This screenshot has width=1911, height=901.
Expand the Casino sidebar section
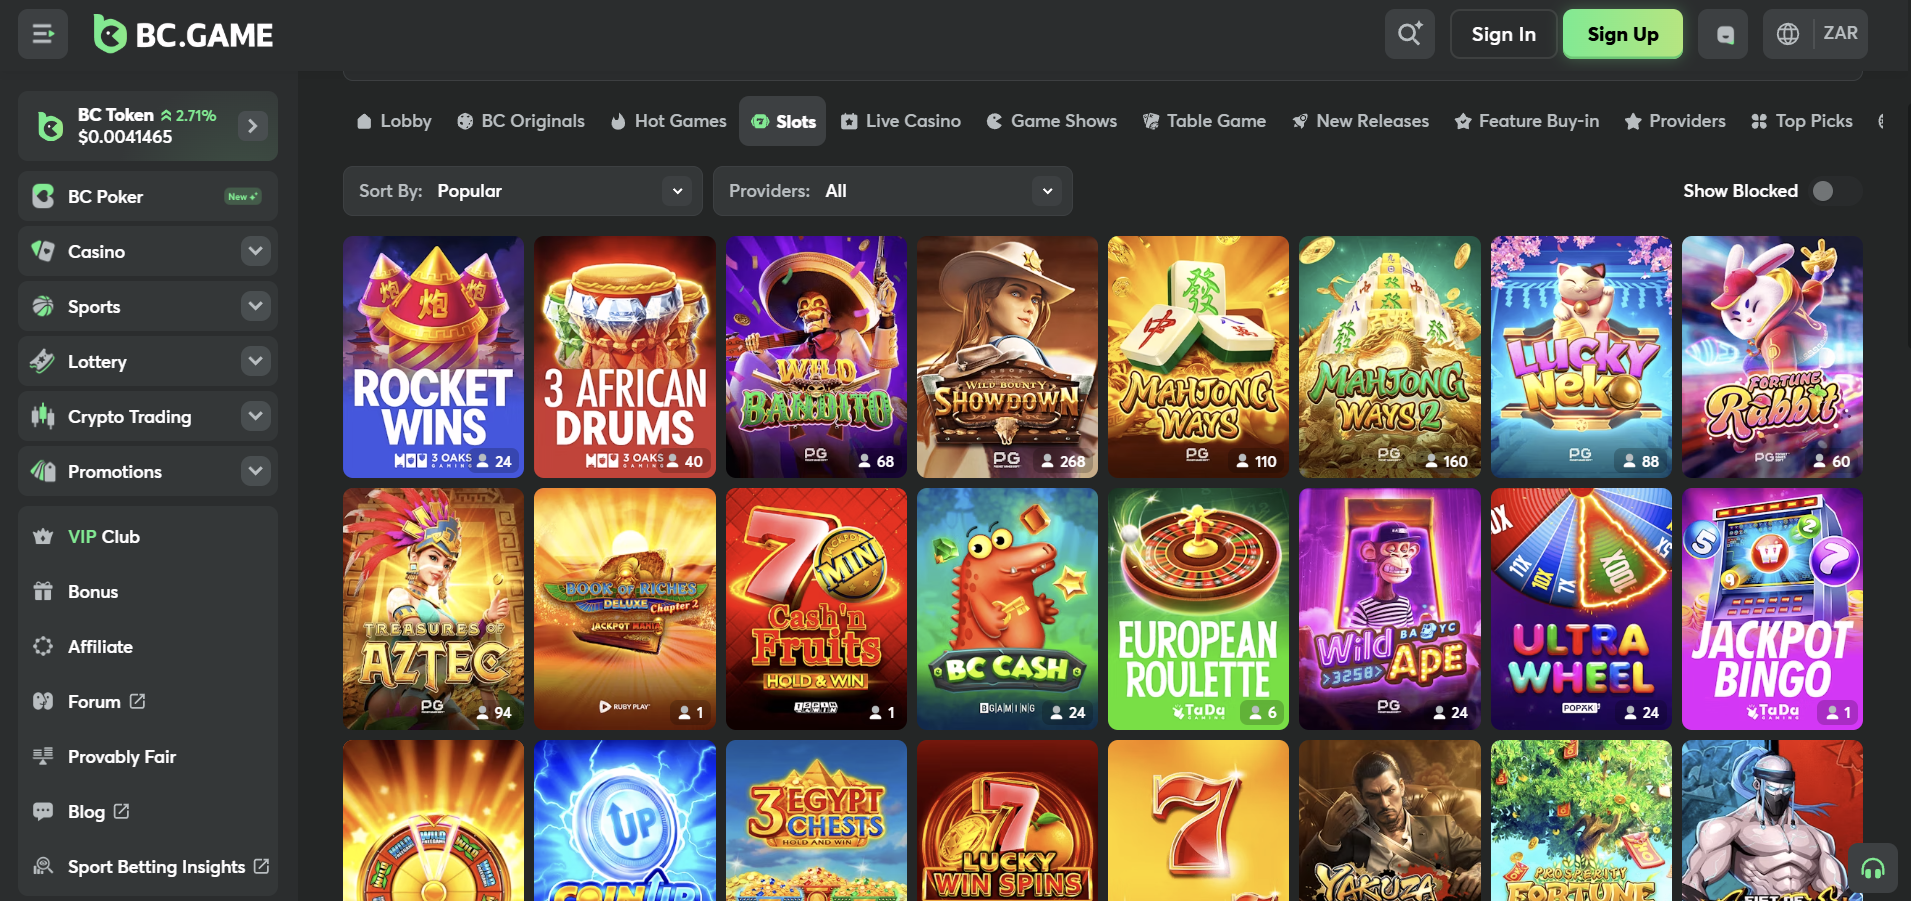(x=255, y=251)
